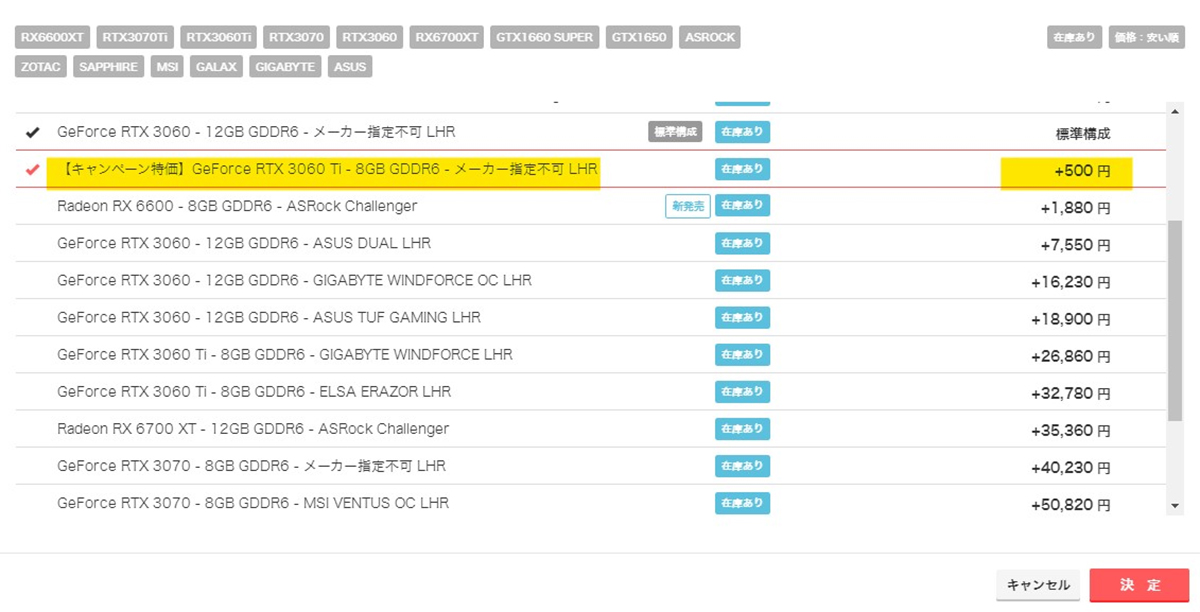
Task: Click the red checkmark on campaign row
Action: [x=33, y=169]
